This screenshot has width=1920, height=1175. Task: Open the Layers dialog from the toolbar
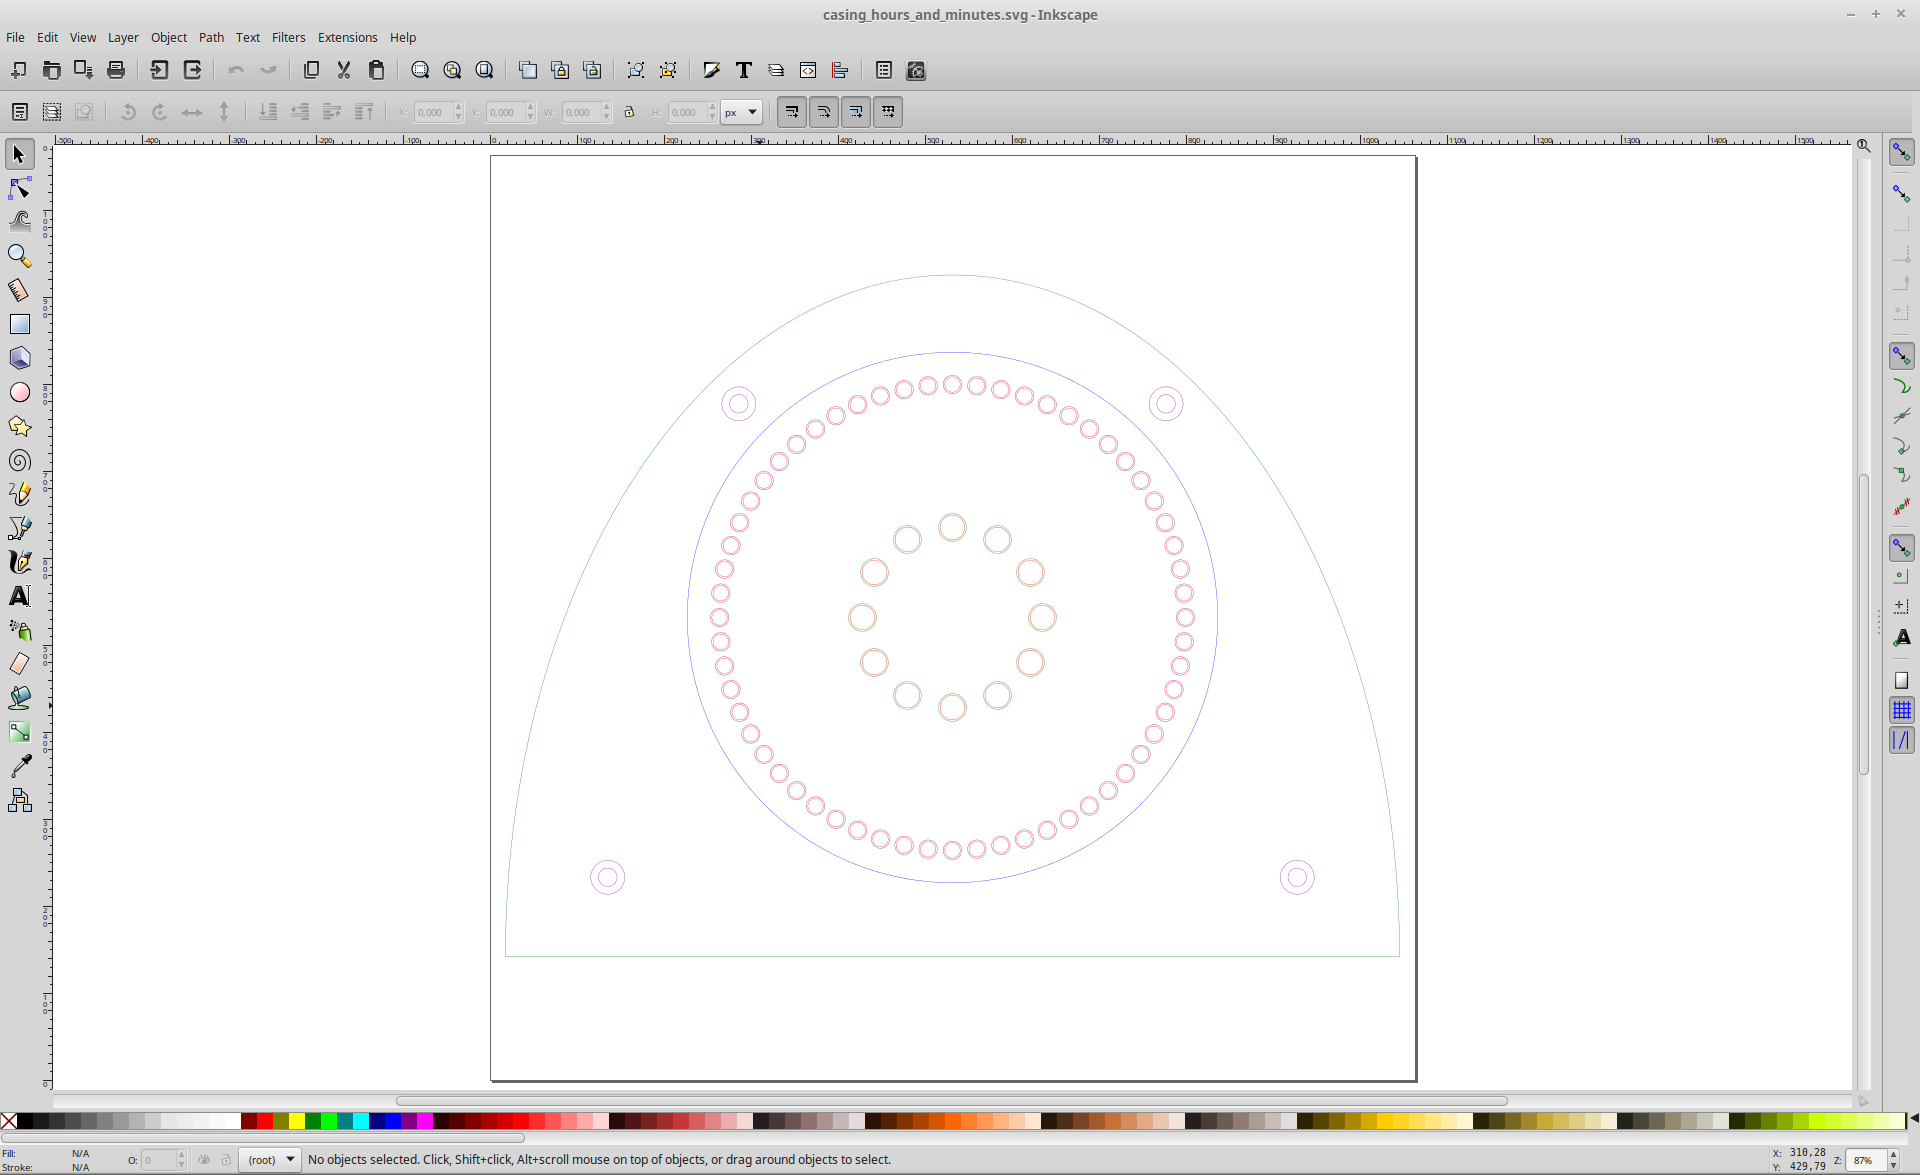[x=777, y=70]
